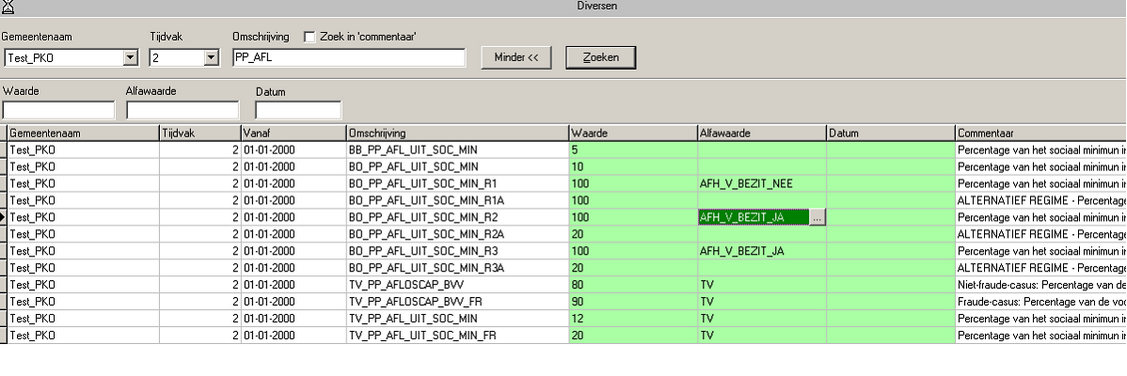Click the Vanaf date in the TV_PP_AFL_UIT_SOC_MIN_FR row
The height and width of the screenshot is (376, 1127).
click(294, 336)
